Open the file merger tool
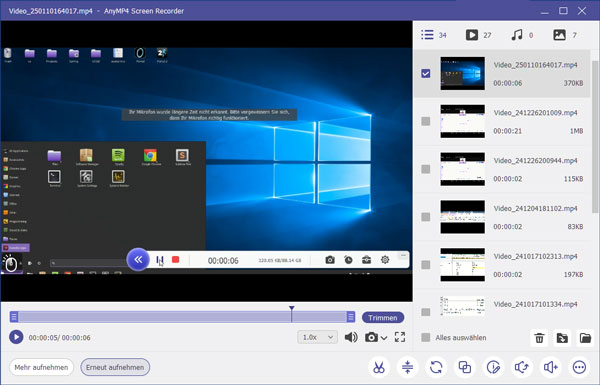This screenshot has height=385, width=600. pyautogui.click(x=465, y=367)
